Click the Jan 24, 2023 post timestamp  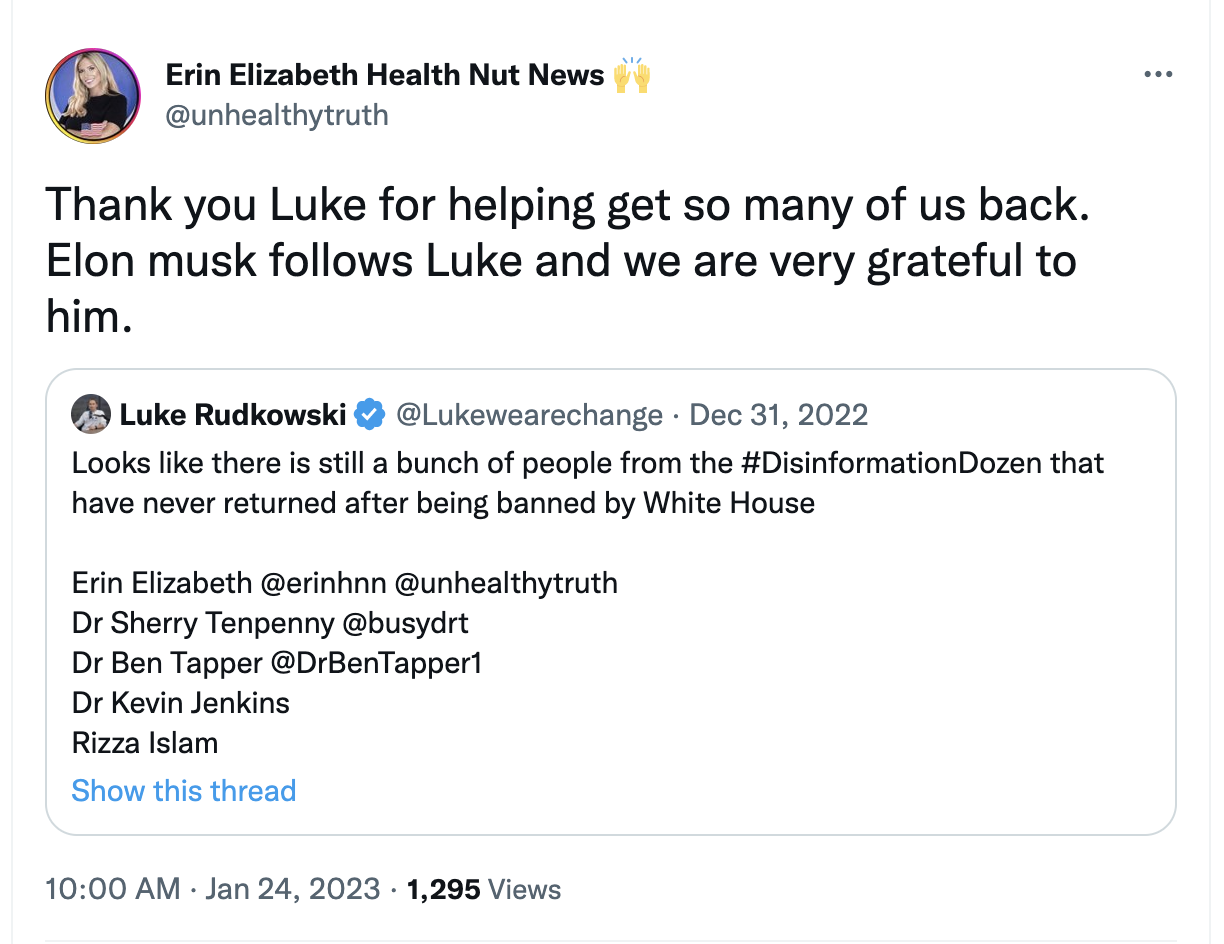293,888
